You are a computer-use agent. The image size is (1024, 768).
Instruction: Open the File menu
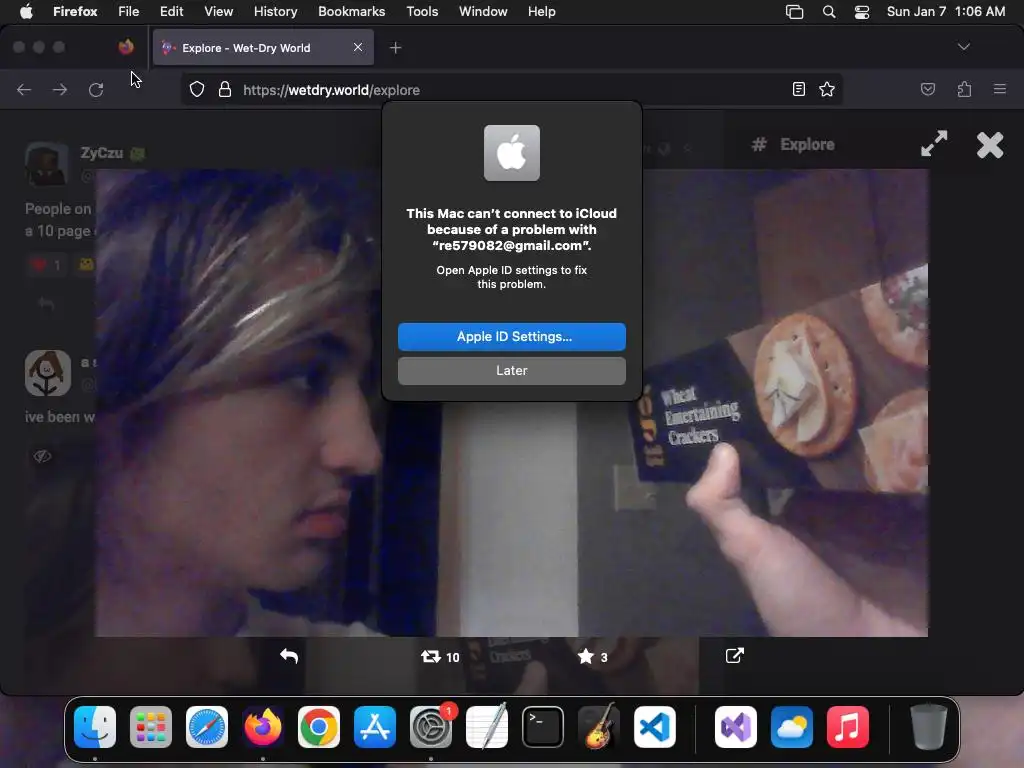129,11
